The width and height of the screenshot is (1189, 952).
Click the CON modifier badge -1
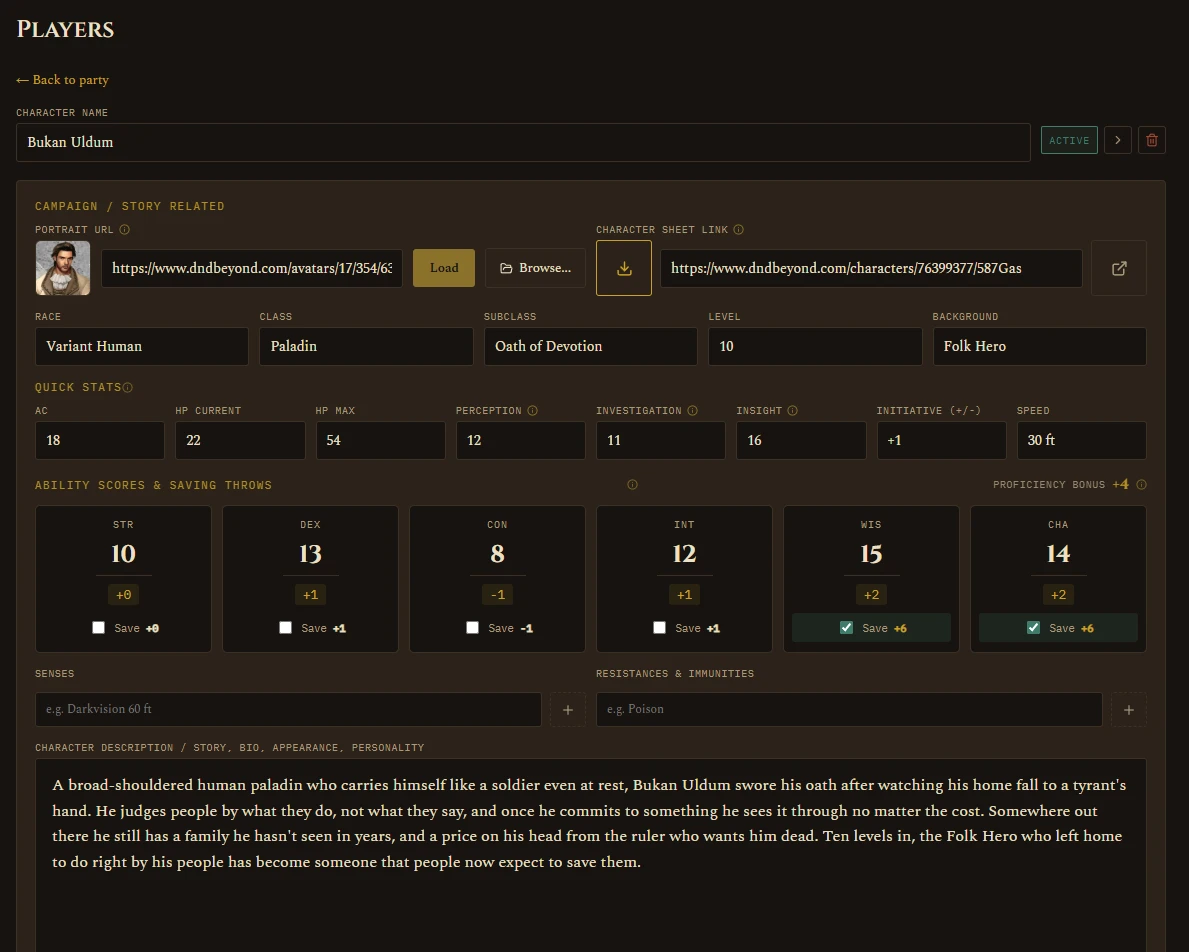(497, 595)
